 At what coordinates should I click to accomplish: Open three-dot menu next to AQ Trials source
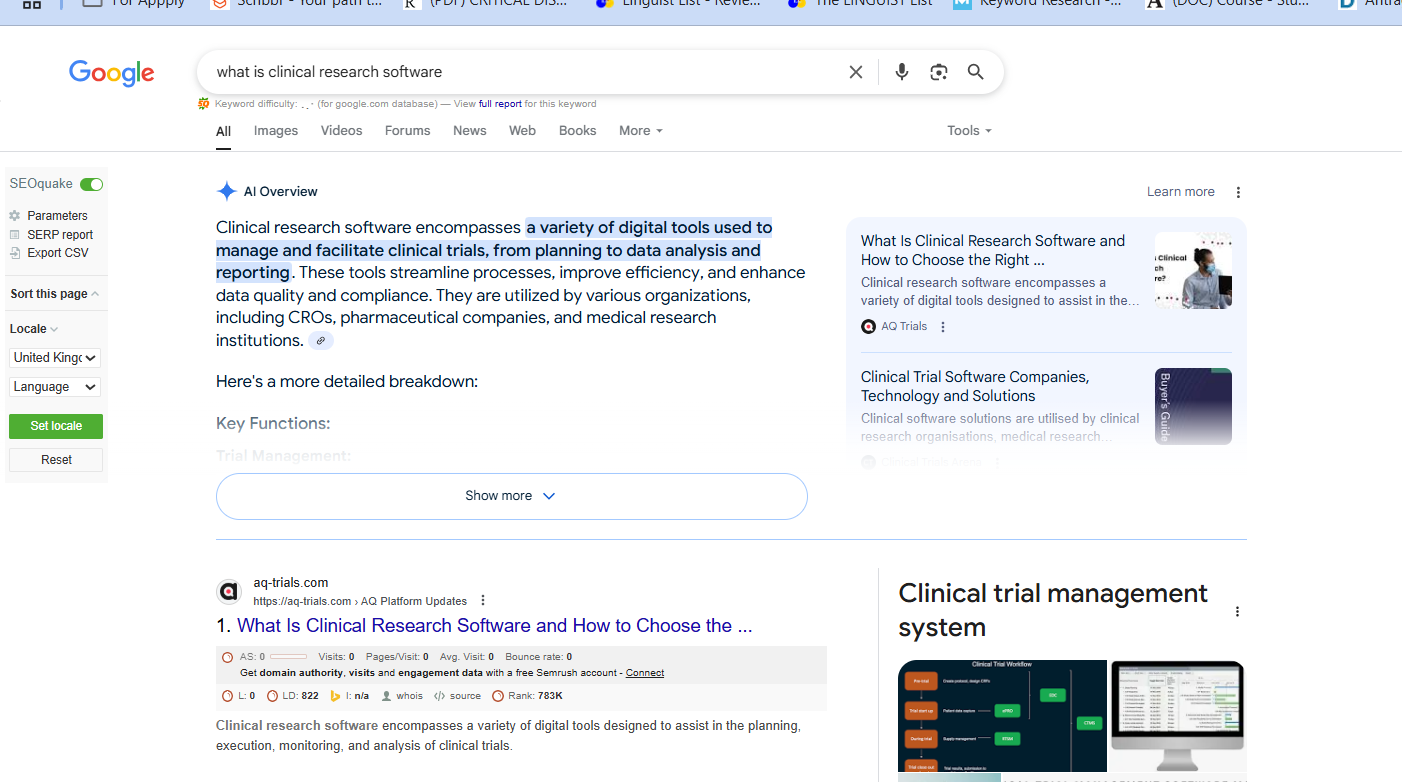click(x=943, y=327)
